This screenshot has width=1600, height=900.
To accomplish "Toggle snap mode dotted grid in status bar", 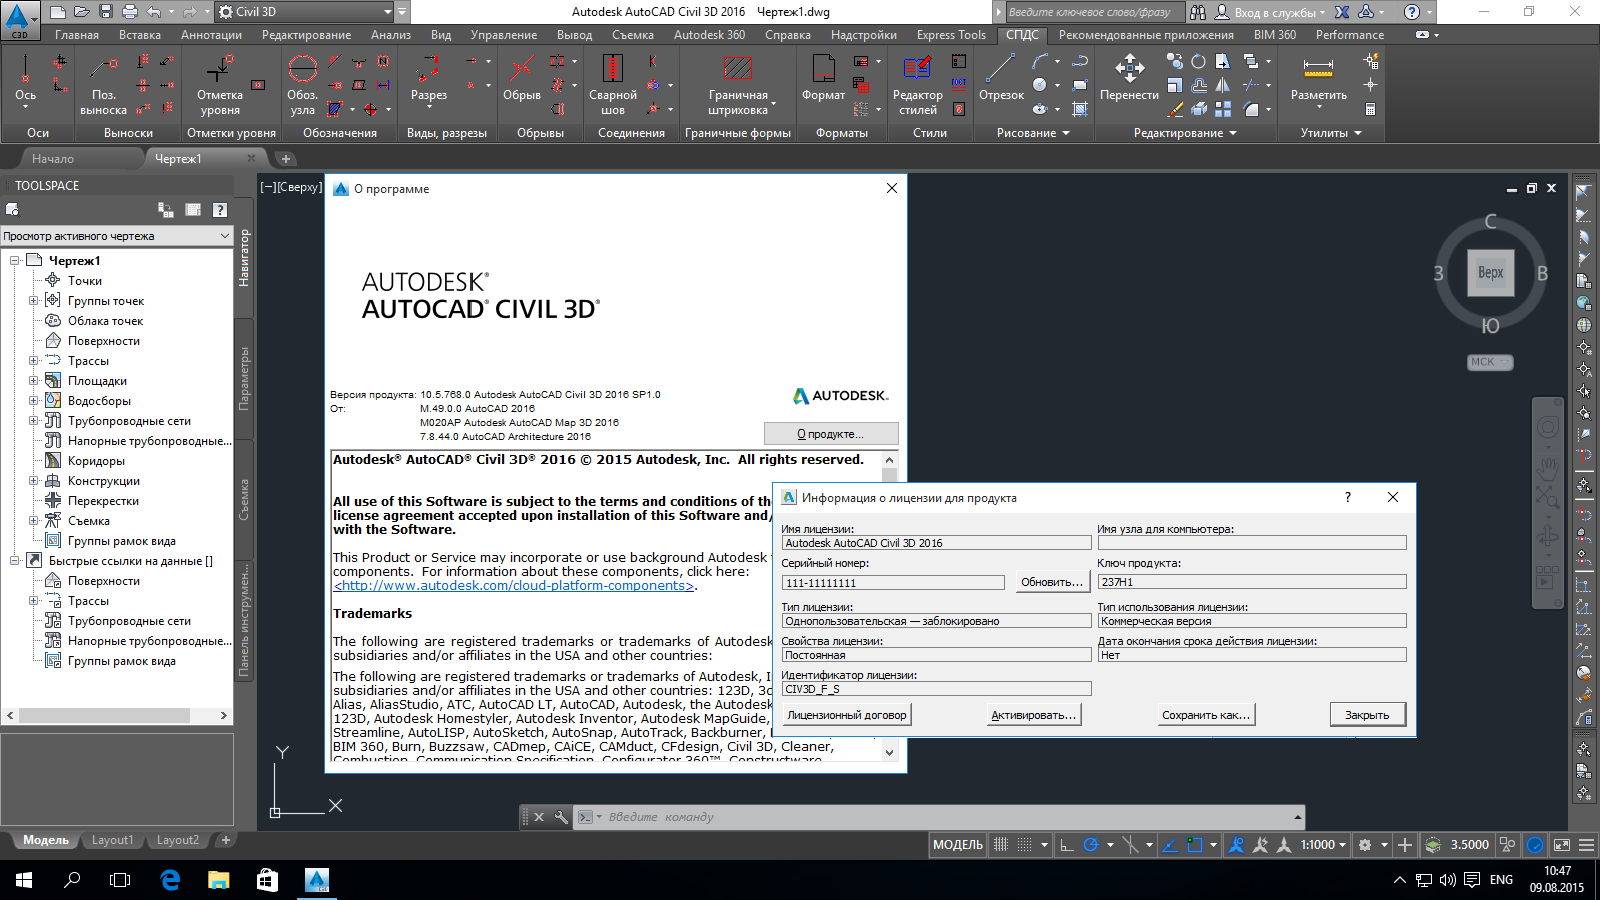I will (1025, 845).
